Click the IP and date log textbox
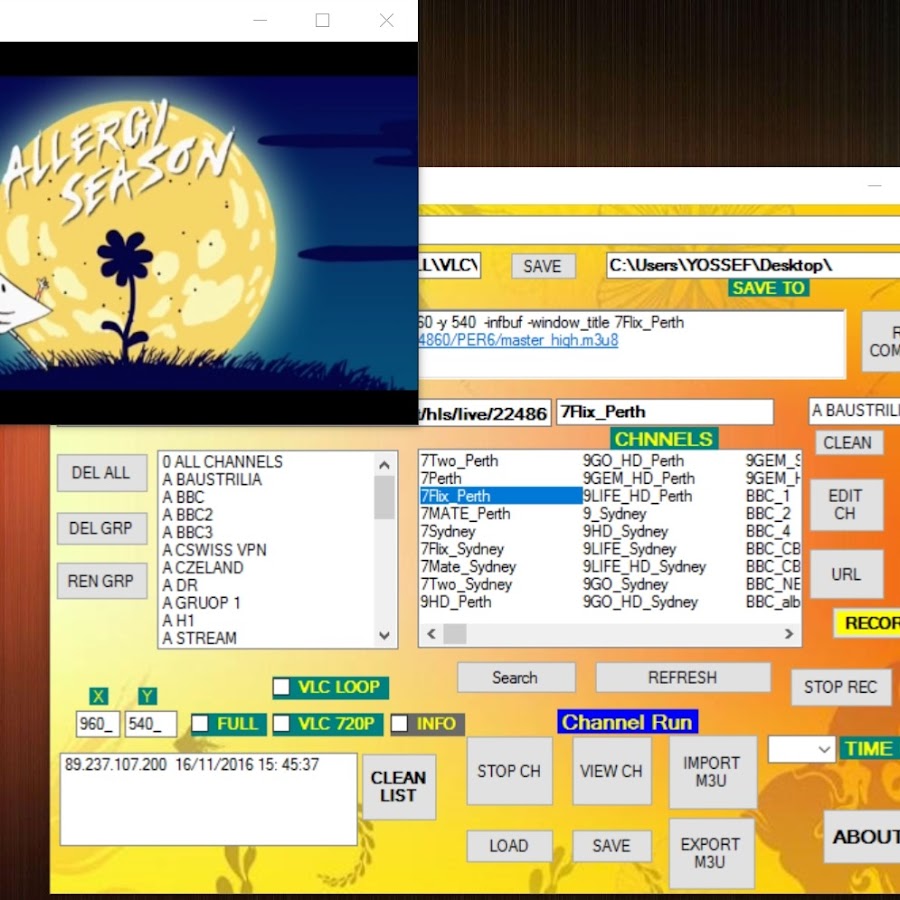The image size is (900, 900). [x=208, y=799]
